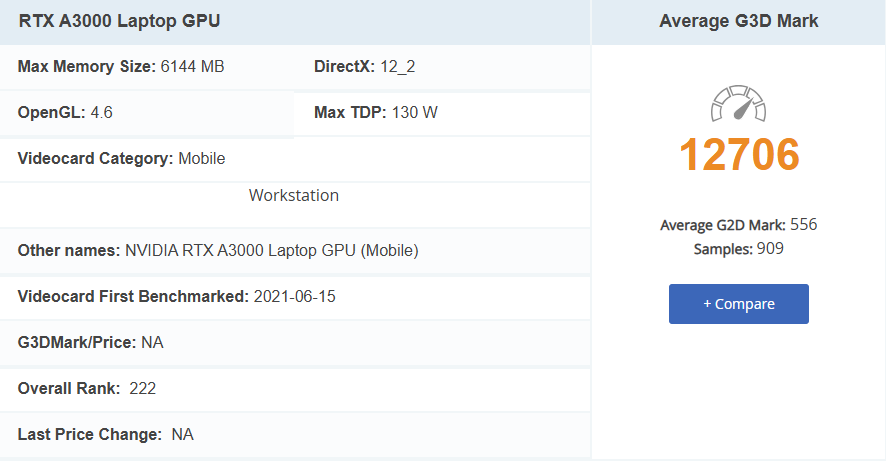Click the Workstation category text
The height and width of the screenshot is (461, 886).
point(294,195)
